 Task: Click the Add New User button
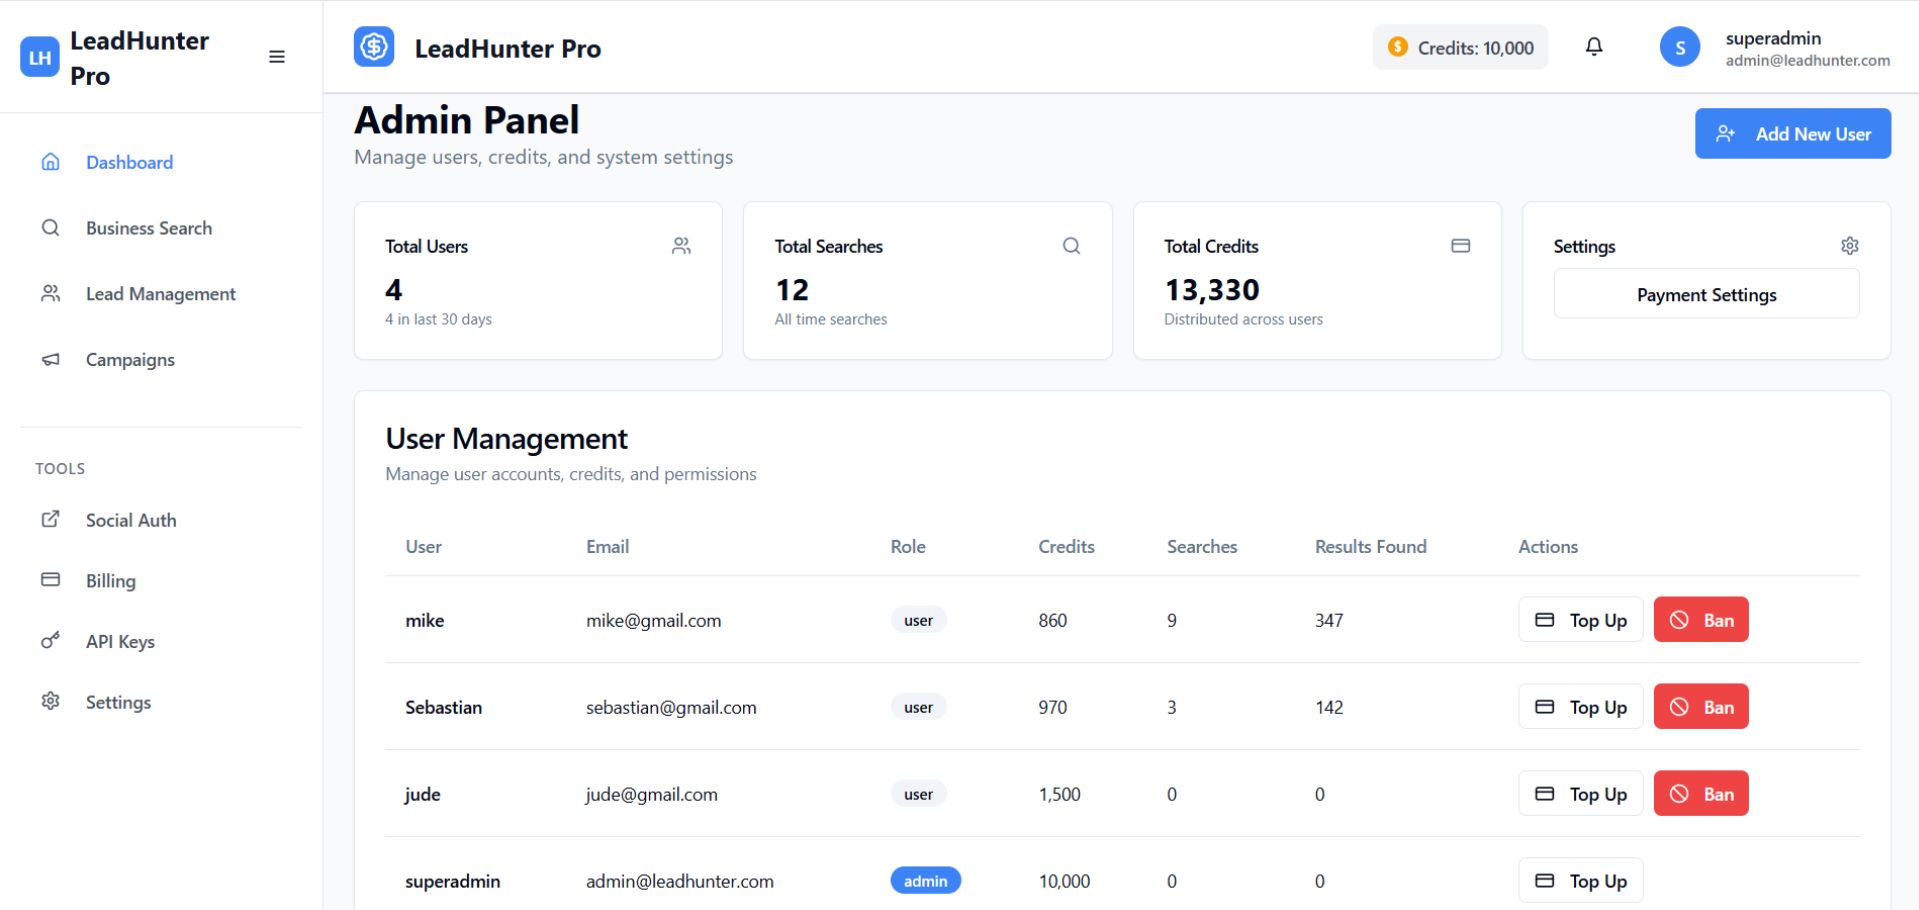[1792, 134]
